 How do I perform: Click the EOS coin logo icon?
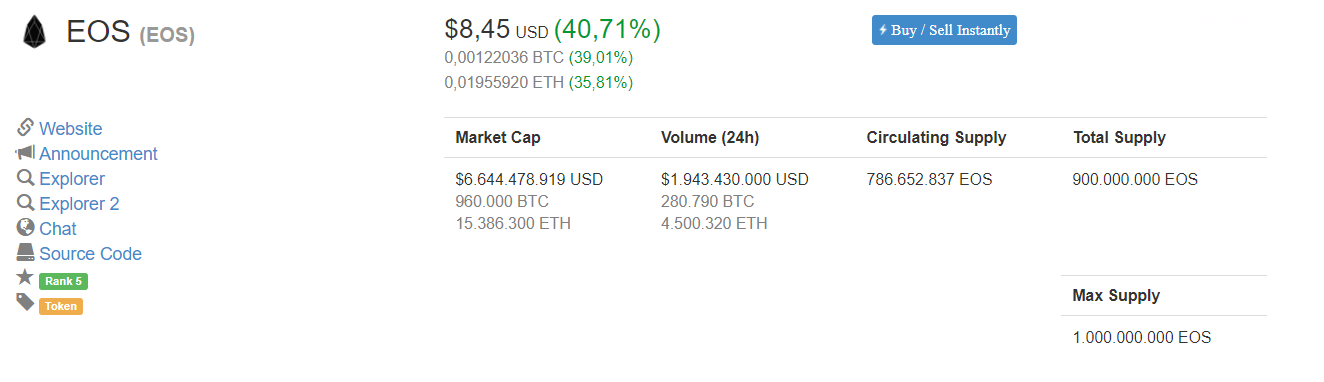click(34, 32)
